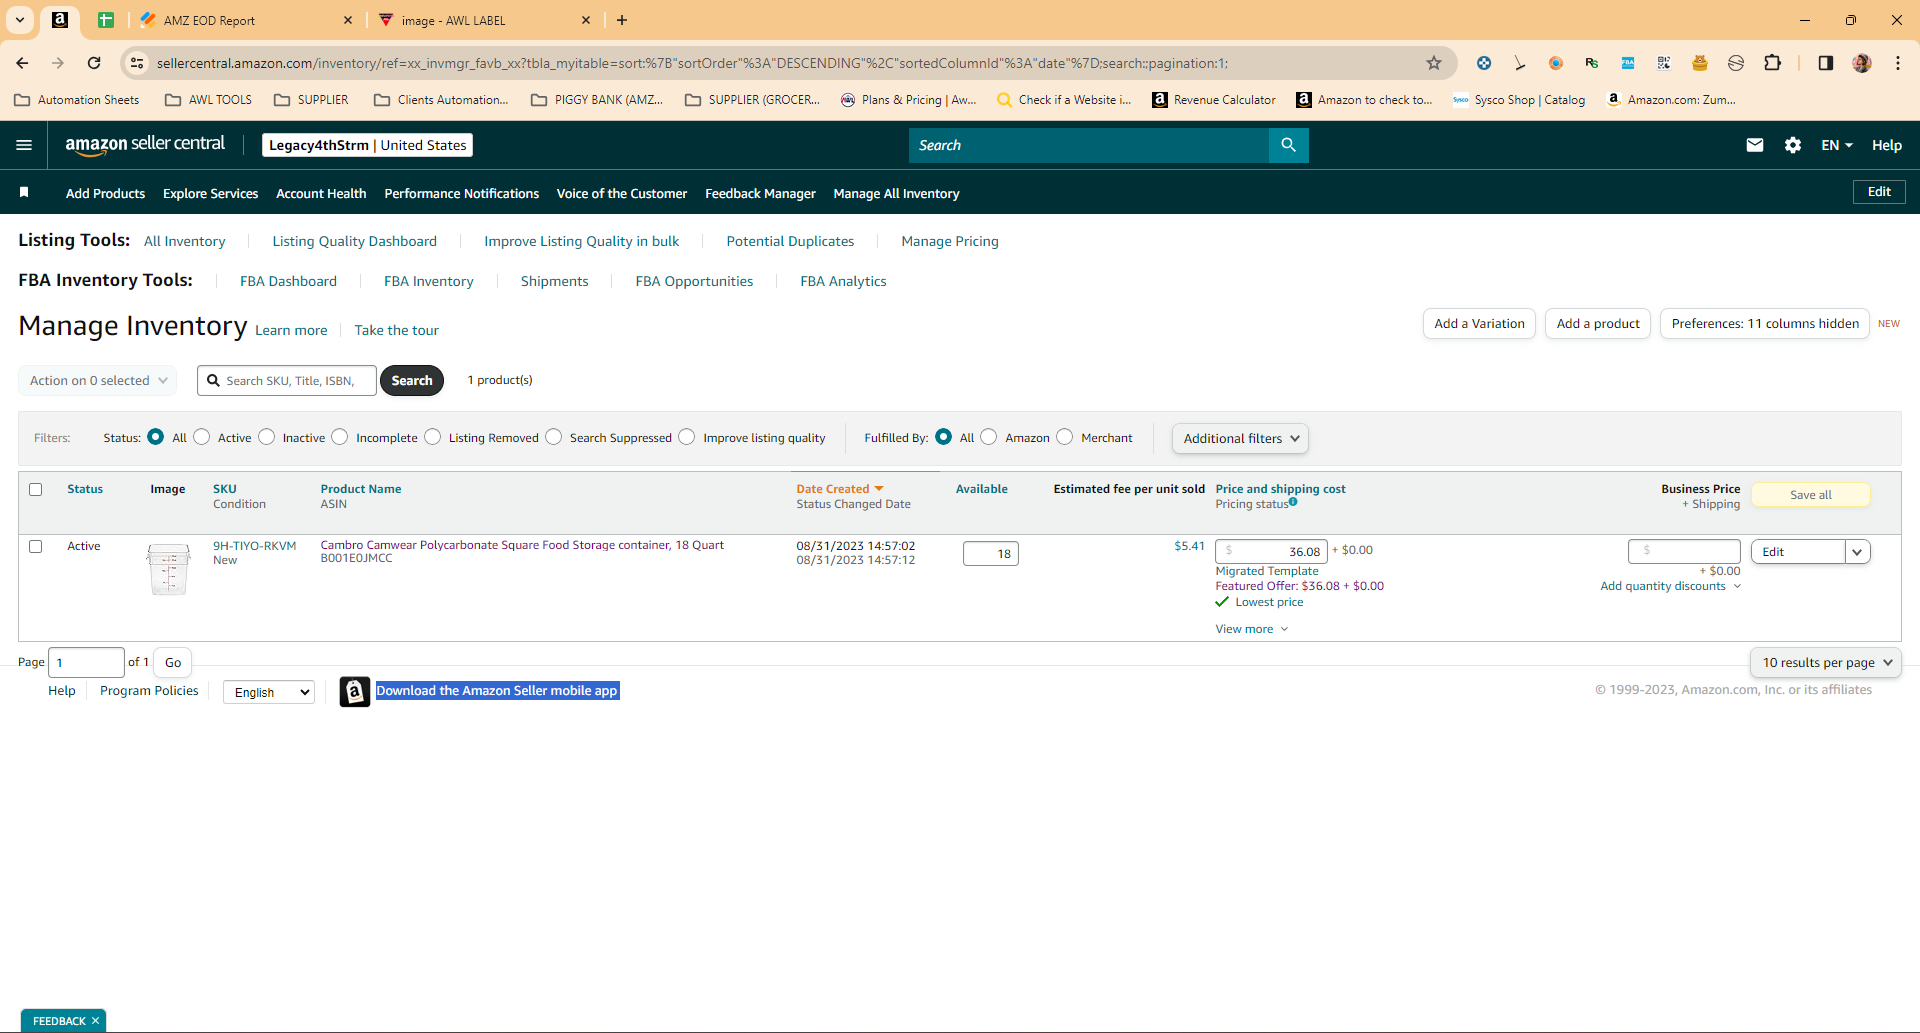Click the Add a Variation button
Screen dimensions: 1920x1033
coord(1479,323)
